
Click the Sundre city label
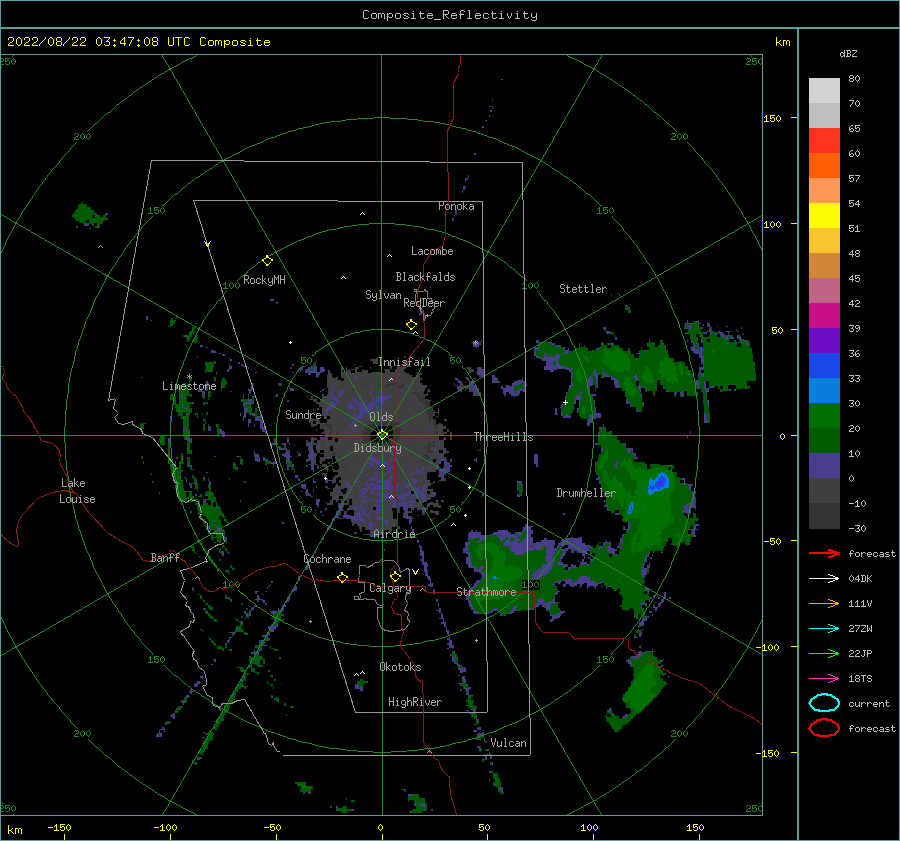coord(303,414)
